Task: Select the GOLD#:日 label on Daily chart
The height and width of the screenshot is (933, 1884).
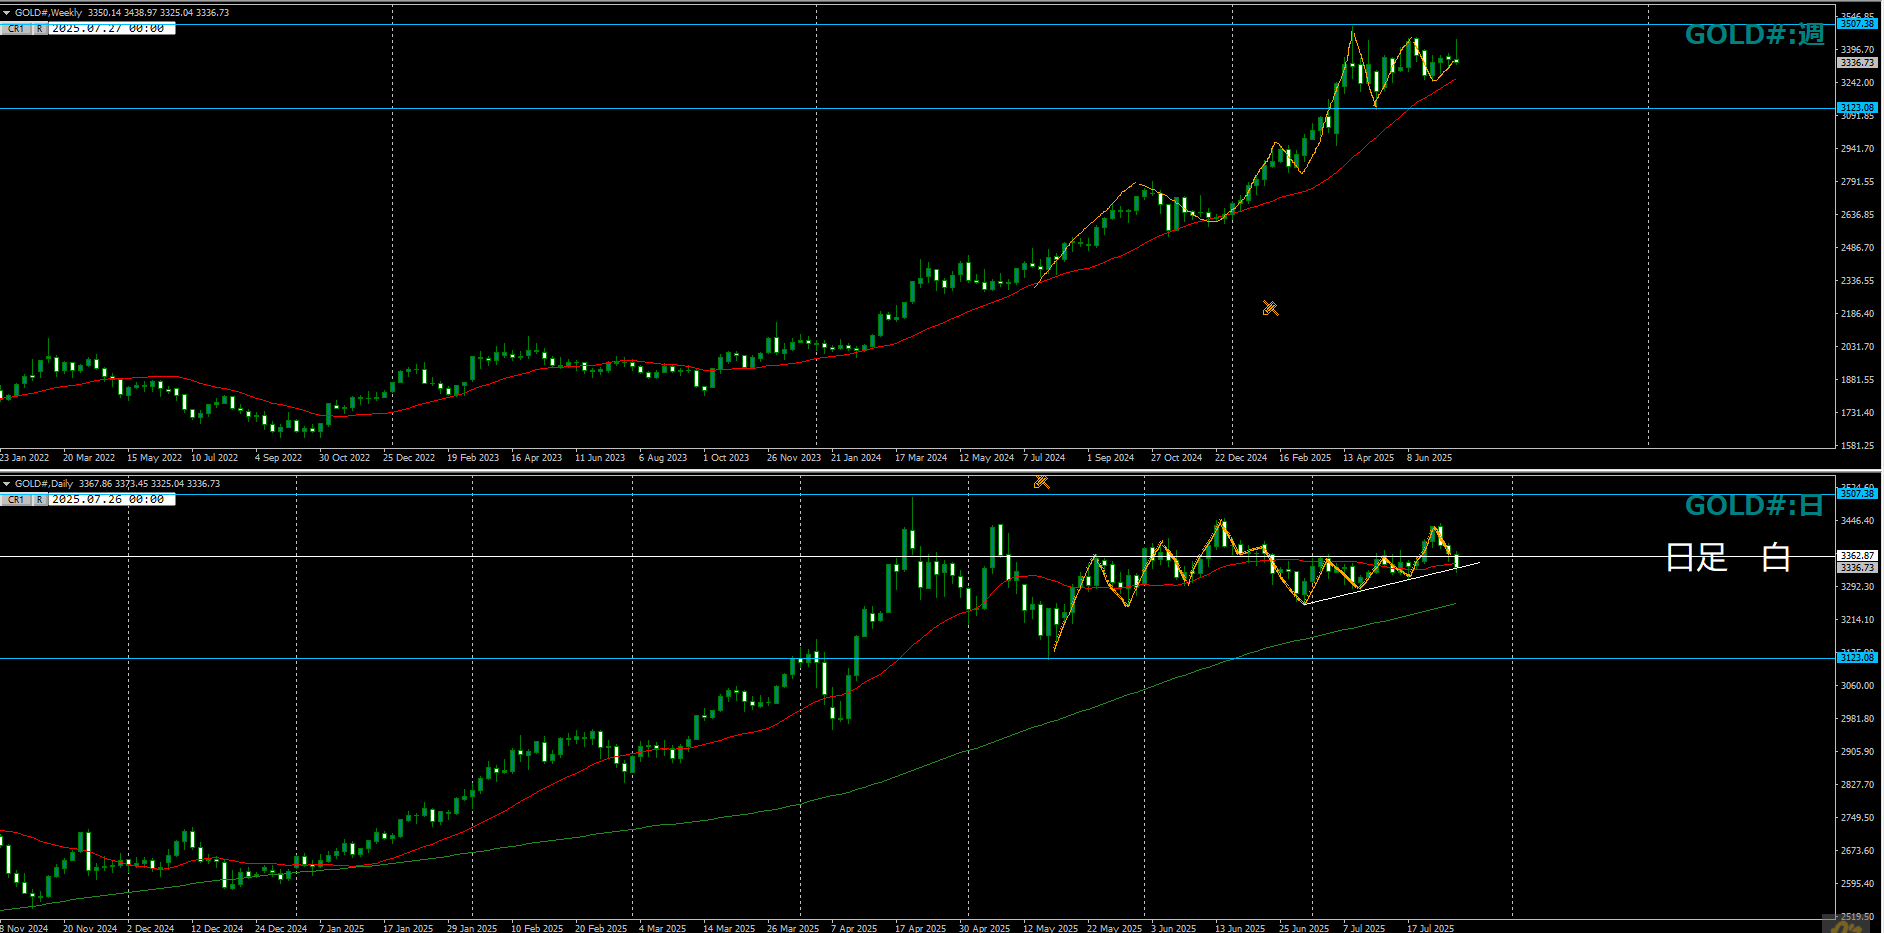Action: click(x=1755, y=506)
